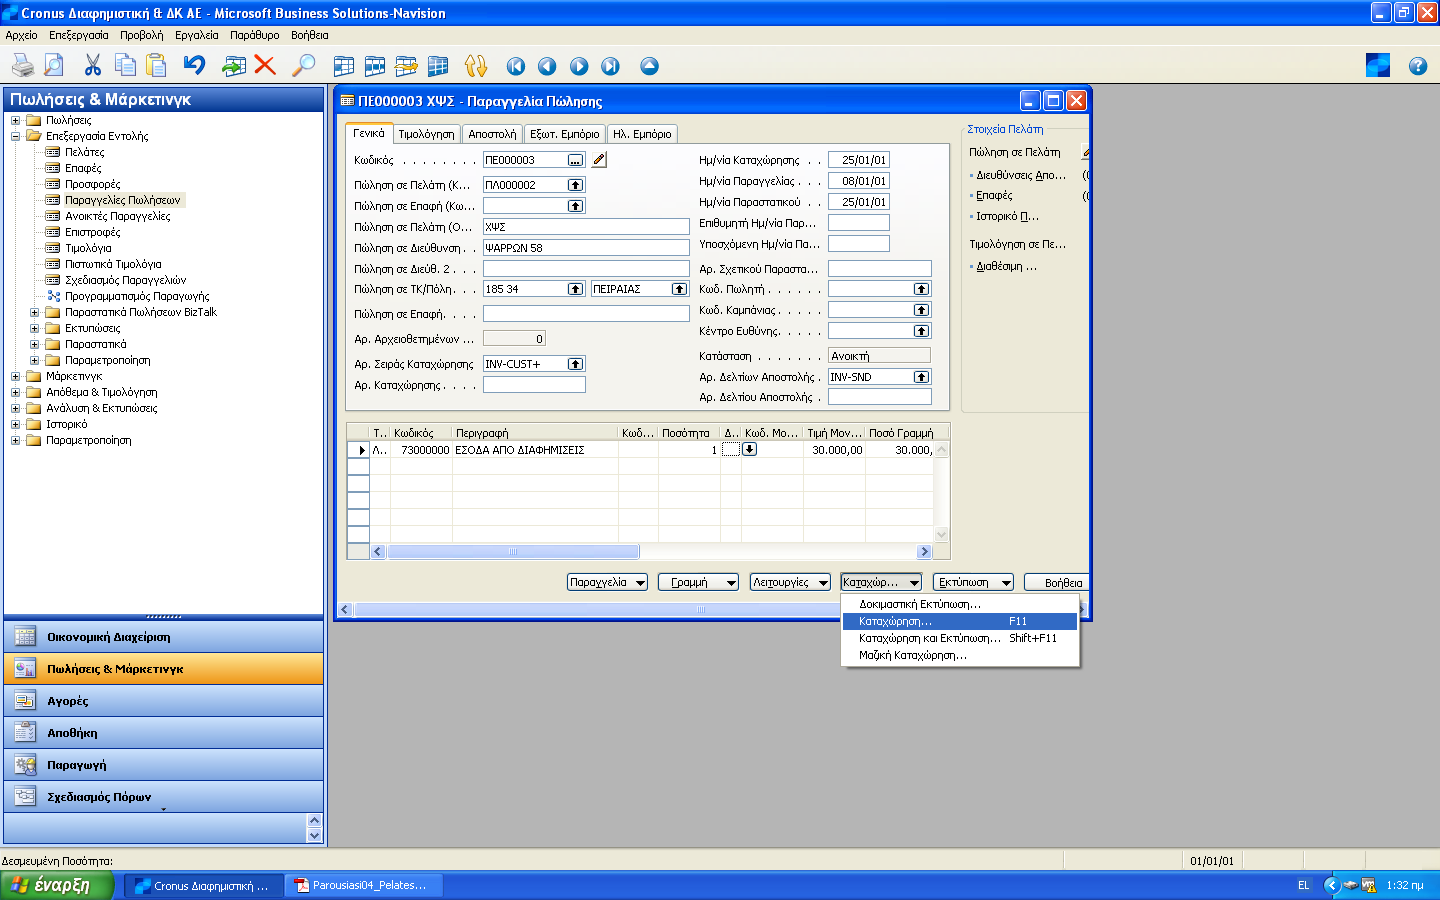The image size is (1440, 900).
Task: Click the EL language indicator in taskbar
Action: point(1303,885)
